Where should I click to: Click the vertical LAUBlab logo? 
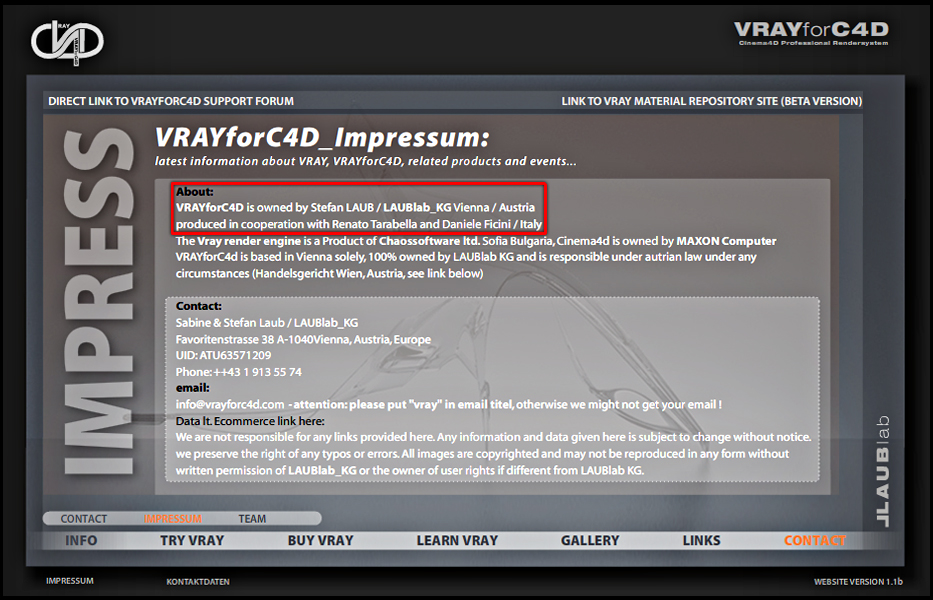tap(883, 471)
